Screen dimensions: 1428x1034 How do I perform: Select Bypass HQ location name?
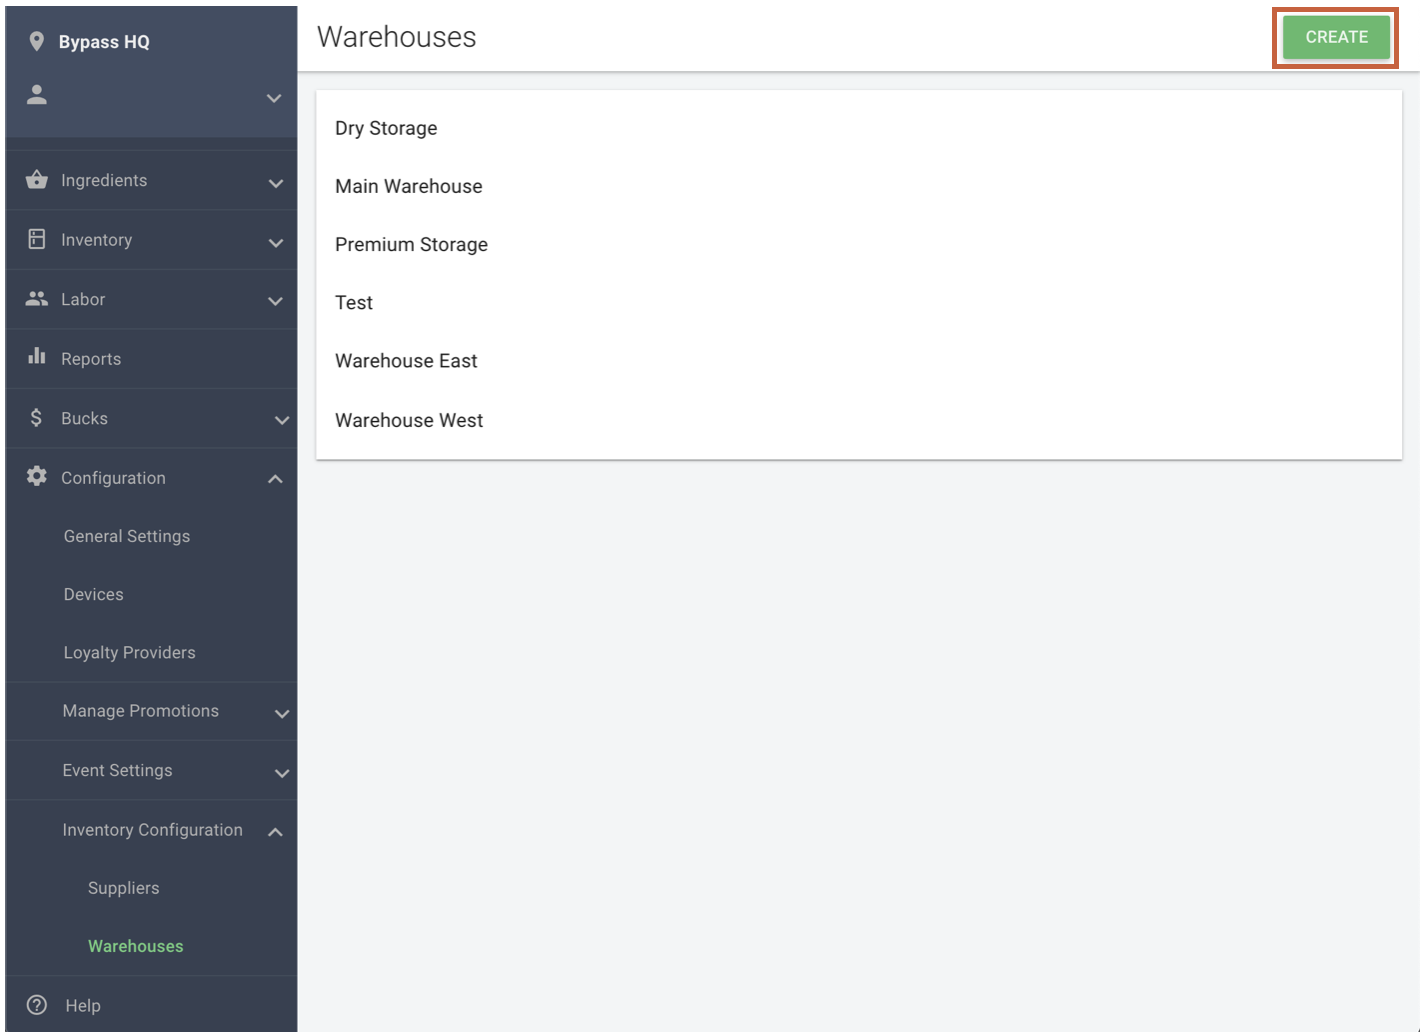pos(104,42)
